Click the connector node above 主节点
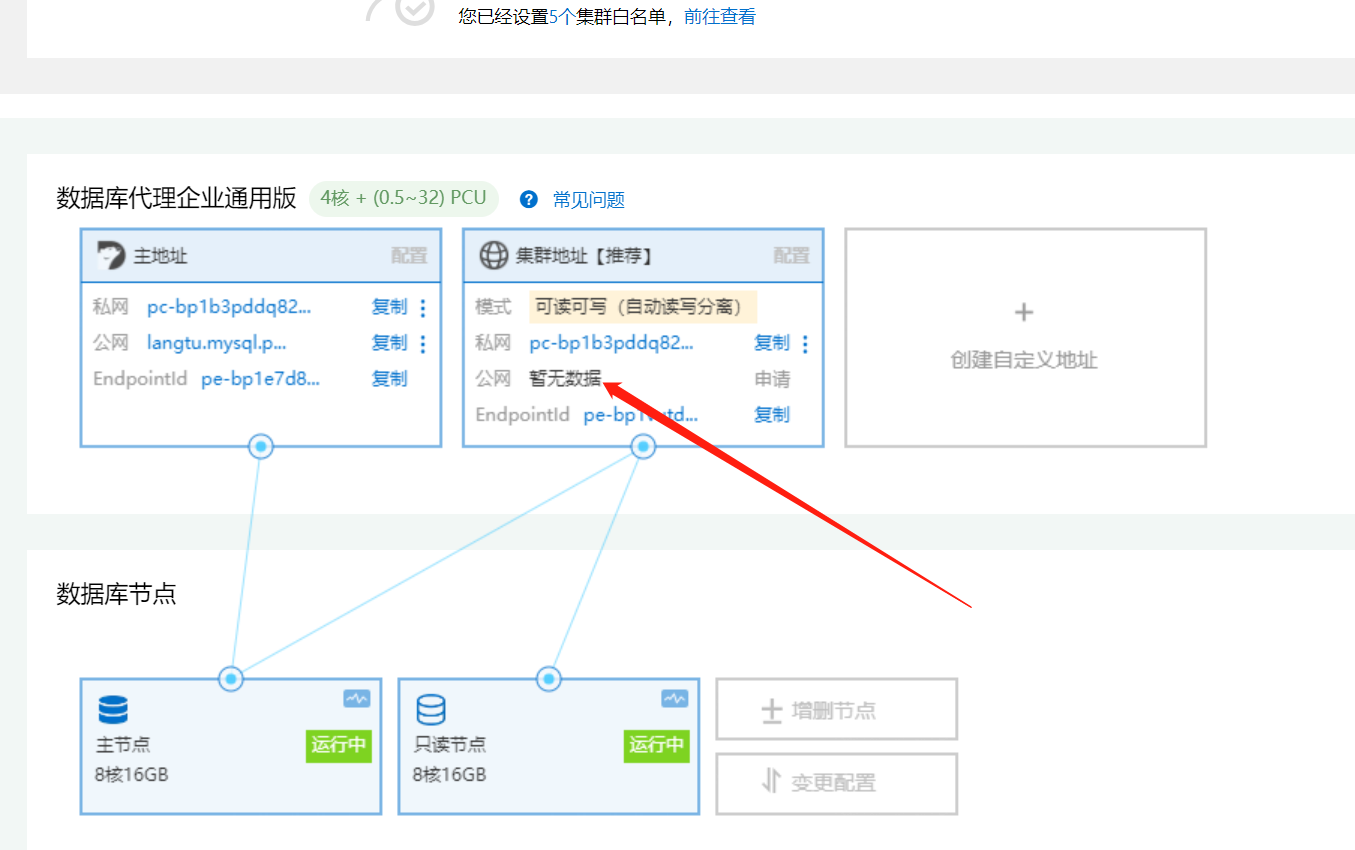The image size is (1355, 850). point(231,679)
